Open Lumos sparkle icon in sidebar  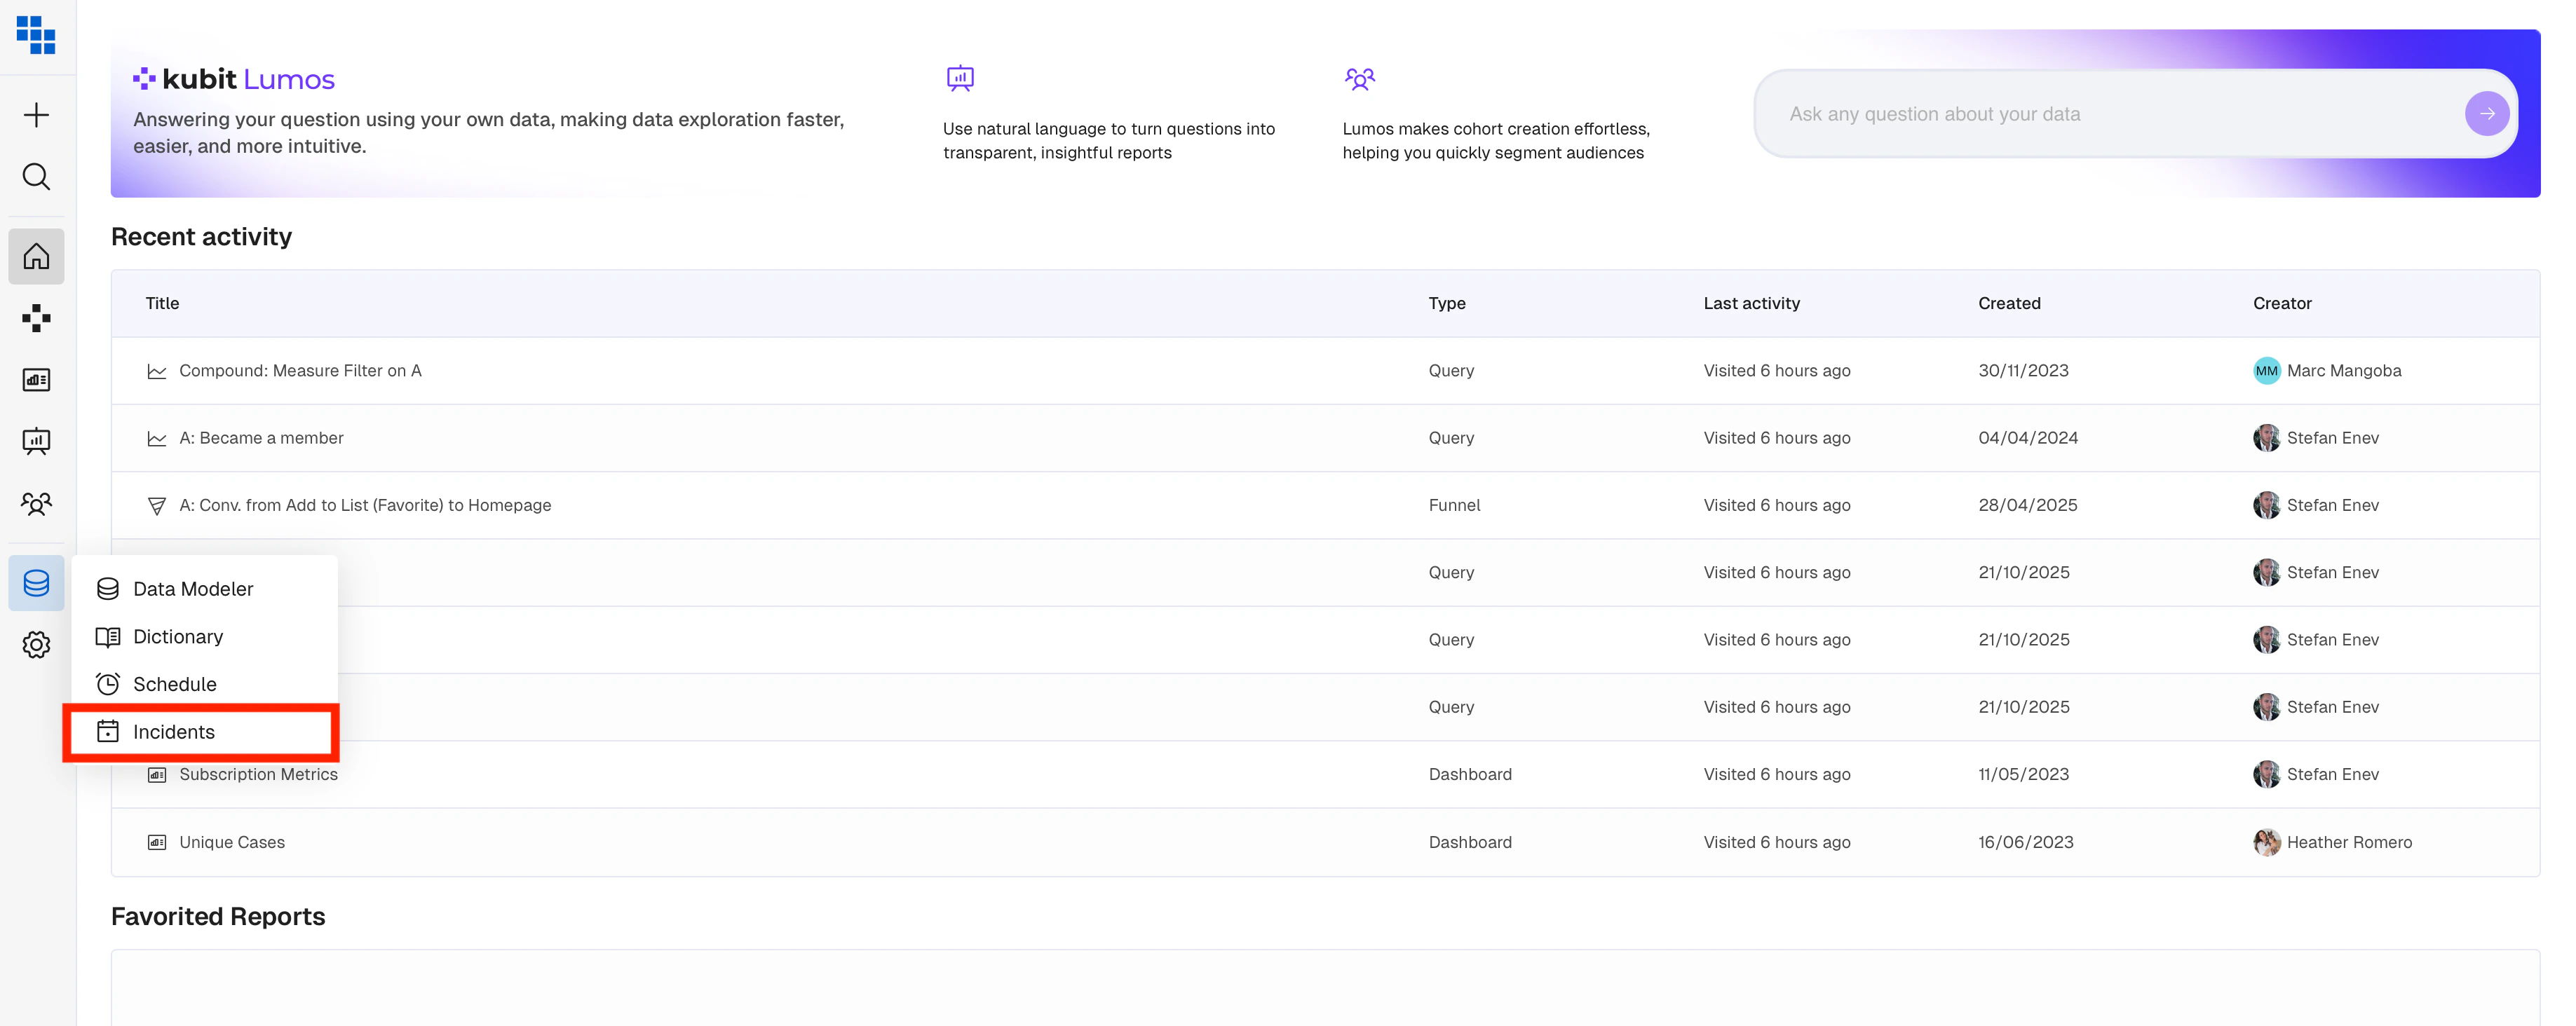36,318
